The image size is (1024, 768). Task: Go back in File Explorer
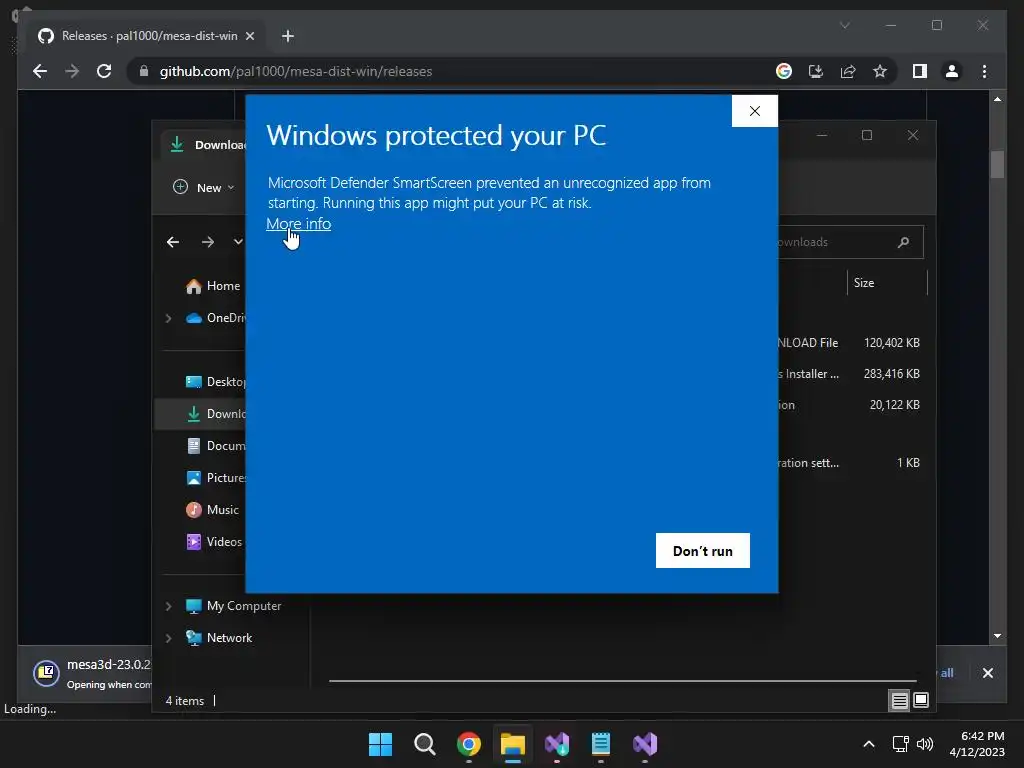coord(173,242)
